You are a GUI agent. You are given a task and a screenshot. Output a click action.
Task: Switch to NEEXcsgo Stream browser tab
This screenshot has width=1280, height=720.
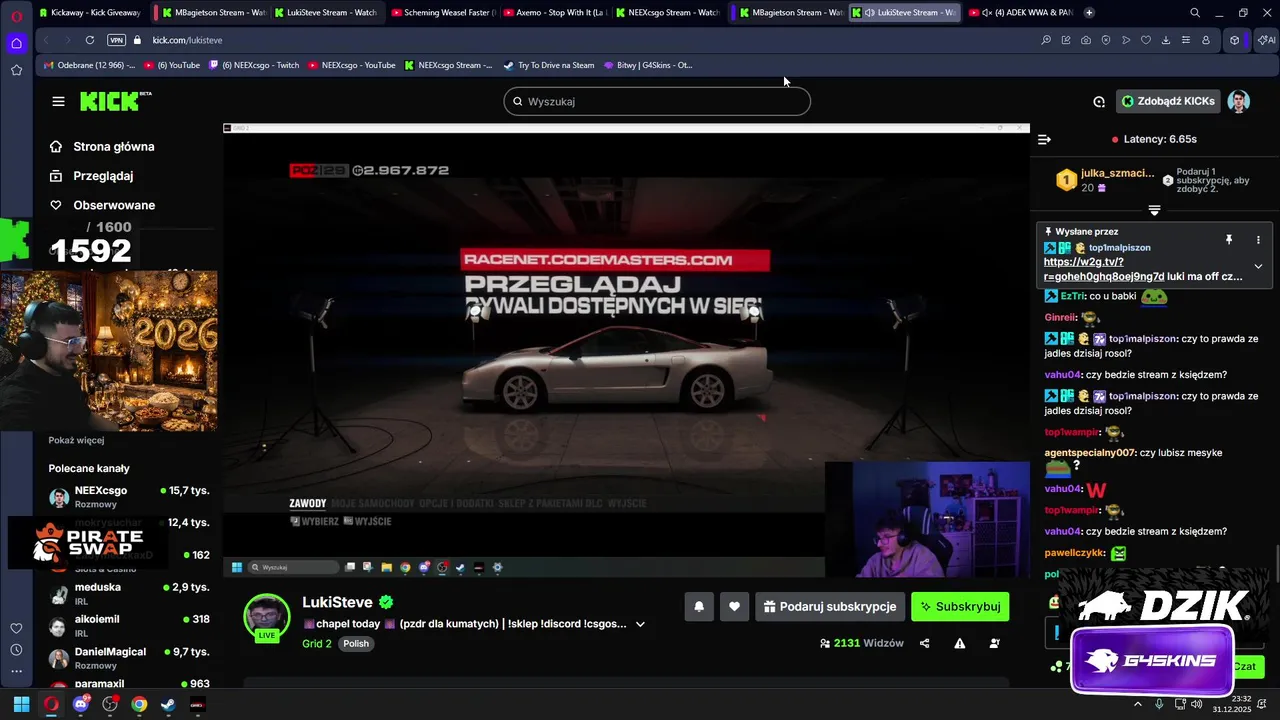click(666, 12)
